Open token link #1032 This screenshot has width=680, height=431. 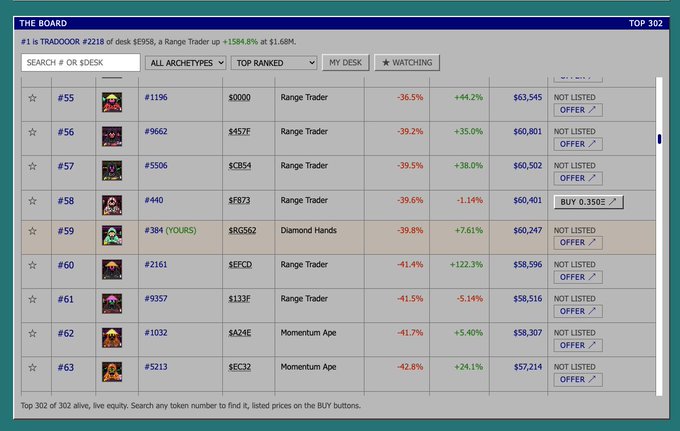coord(156,333)
